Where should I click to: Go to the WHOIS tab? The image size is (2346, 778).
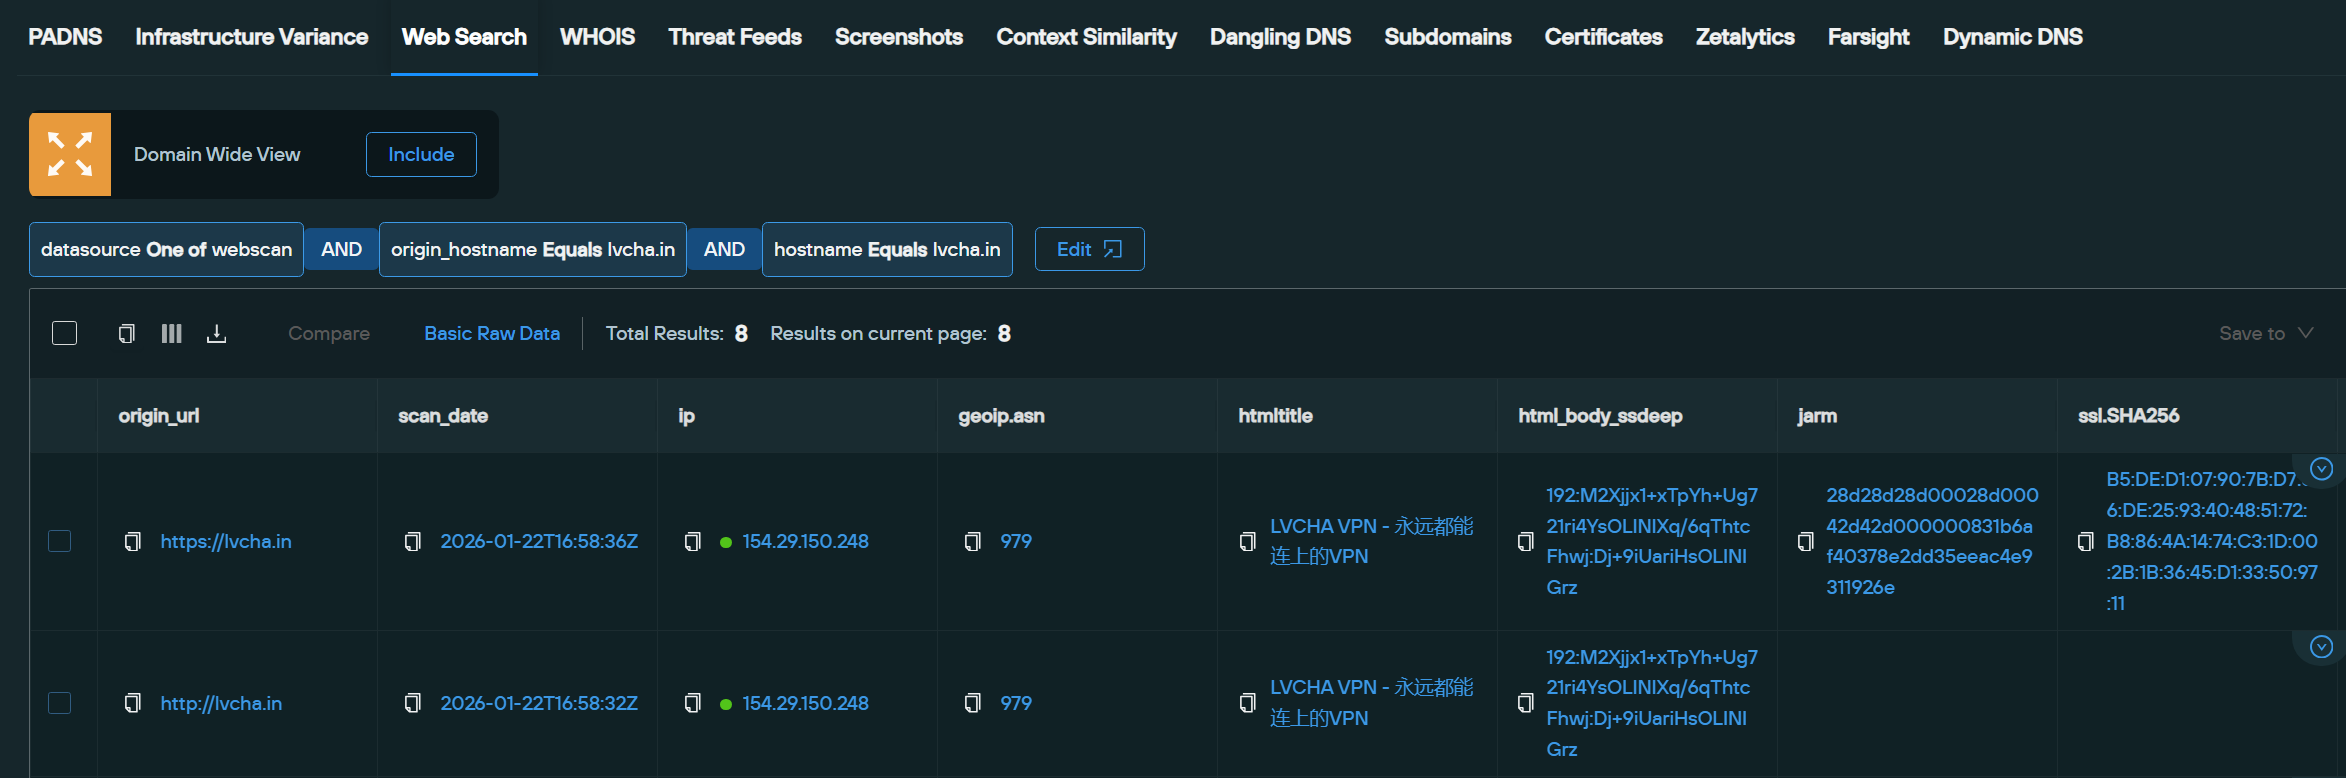[597, 37]
